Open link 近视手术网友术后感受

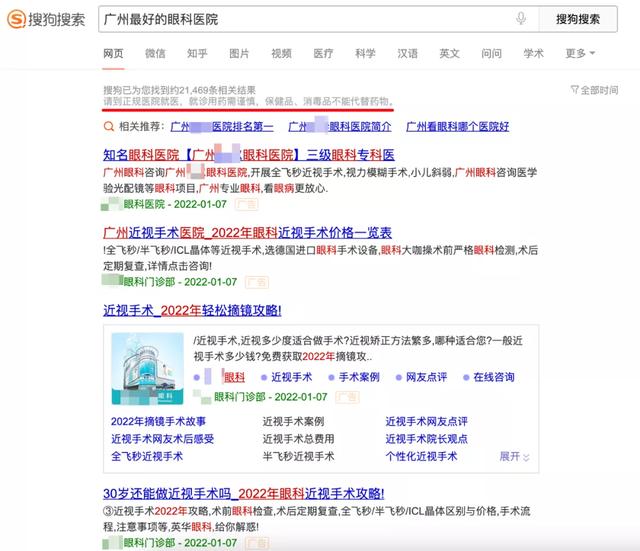click(x=162, y=439)
